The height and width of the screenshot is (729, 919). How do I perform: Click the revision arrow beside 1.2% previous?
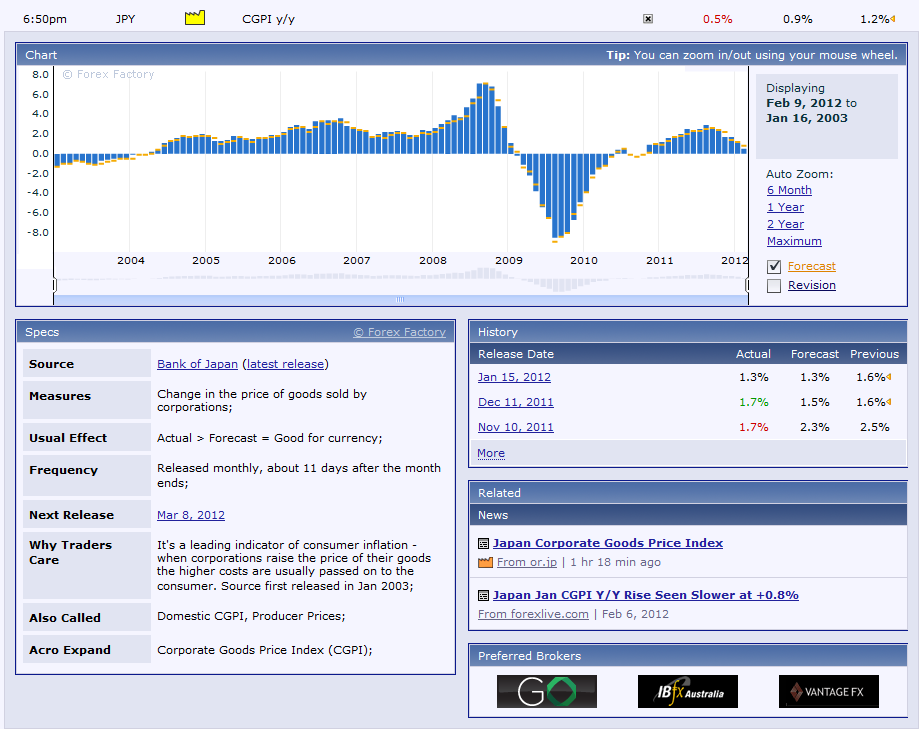pyautogui.click(x=893, y=19)
